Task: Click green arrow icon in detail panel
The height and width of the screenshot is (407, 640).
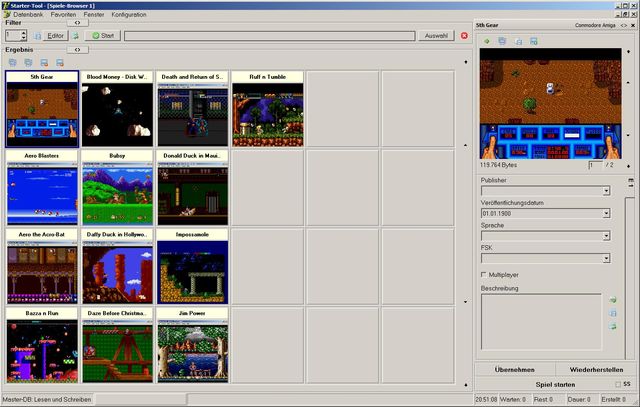Action: tap(487, 41)
